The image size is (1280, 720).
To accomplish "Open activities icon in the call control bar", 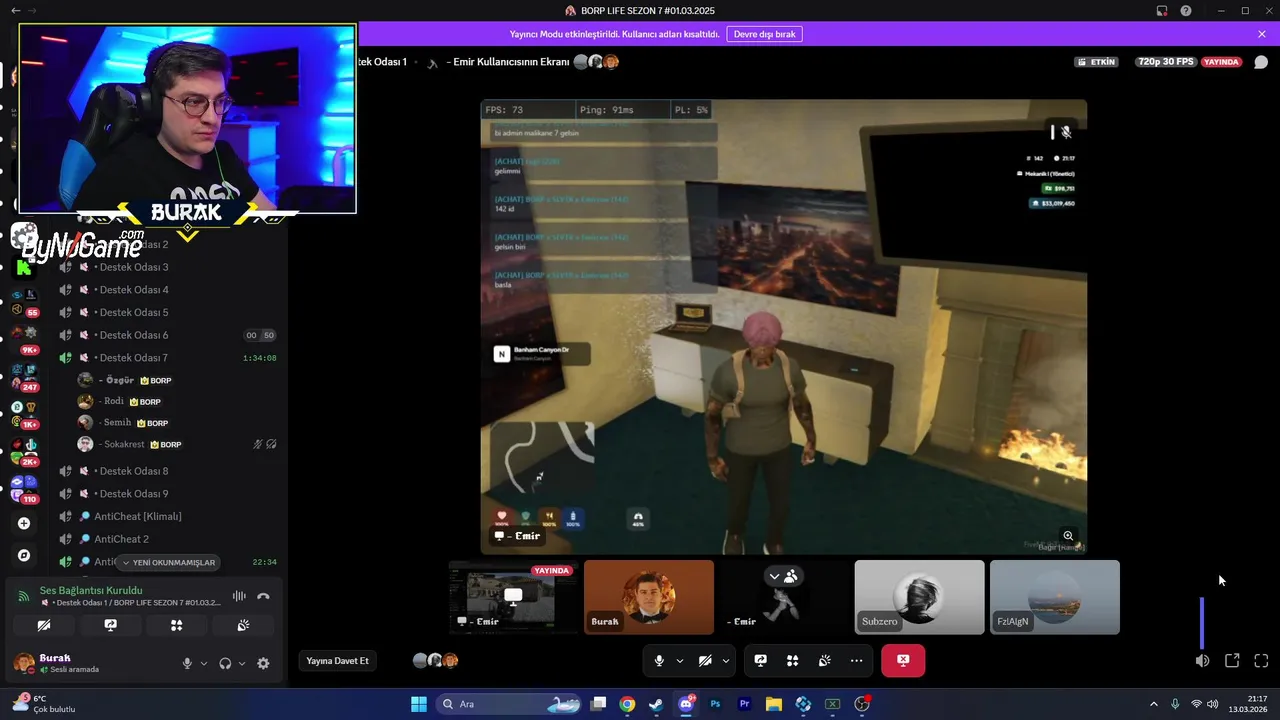I will click(x=792, y=661).
